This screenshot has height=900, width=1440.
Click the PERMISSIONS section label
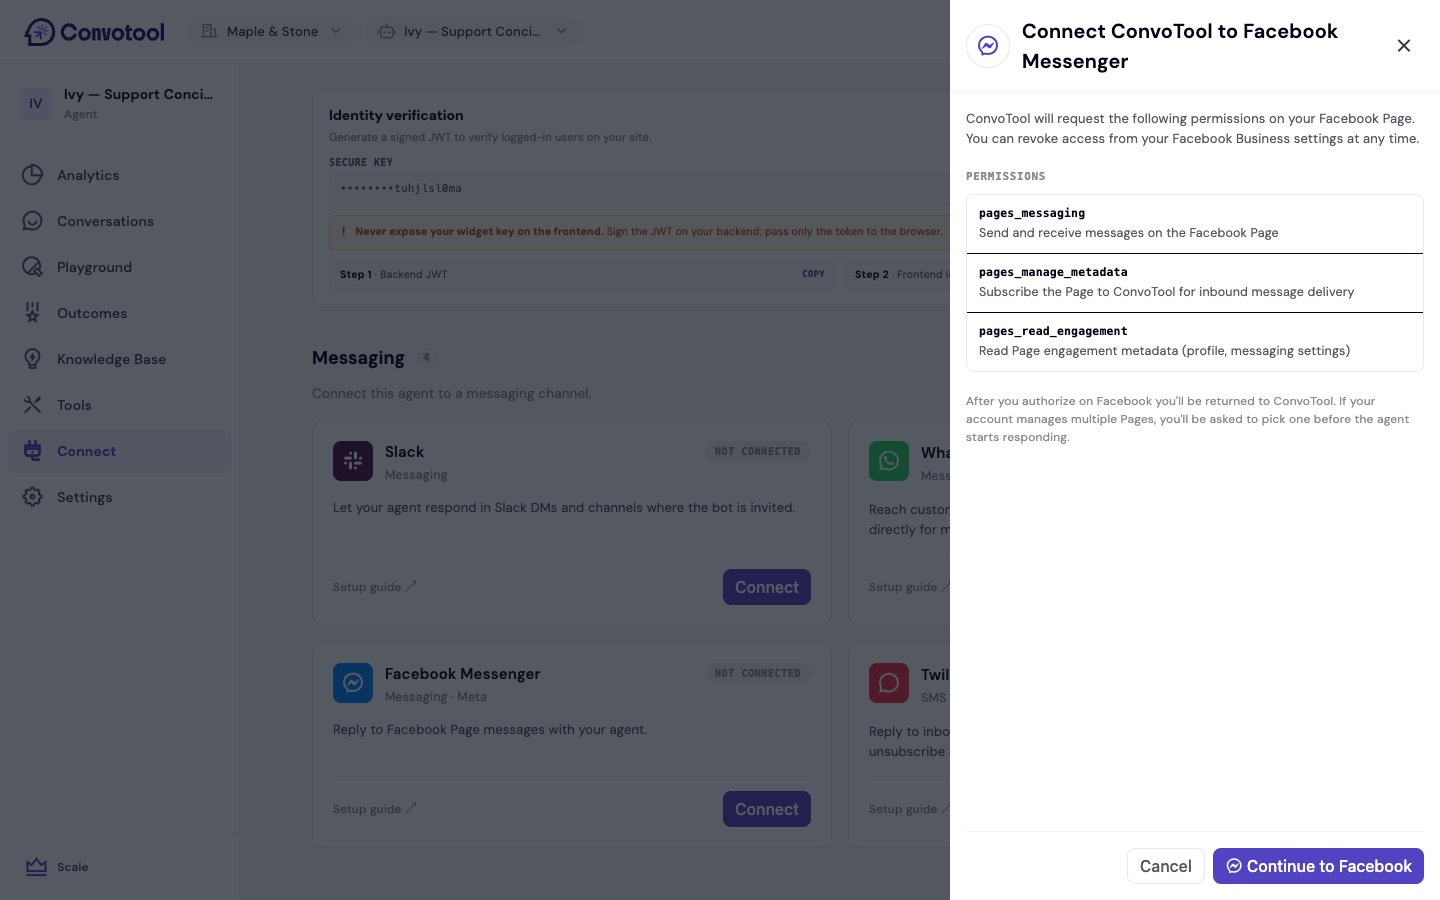1006,176
